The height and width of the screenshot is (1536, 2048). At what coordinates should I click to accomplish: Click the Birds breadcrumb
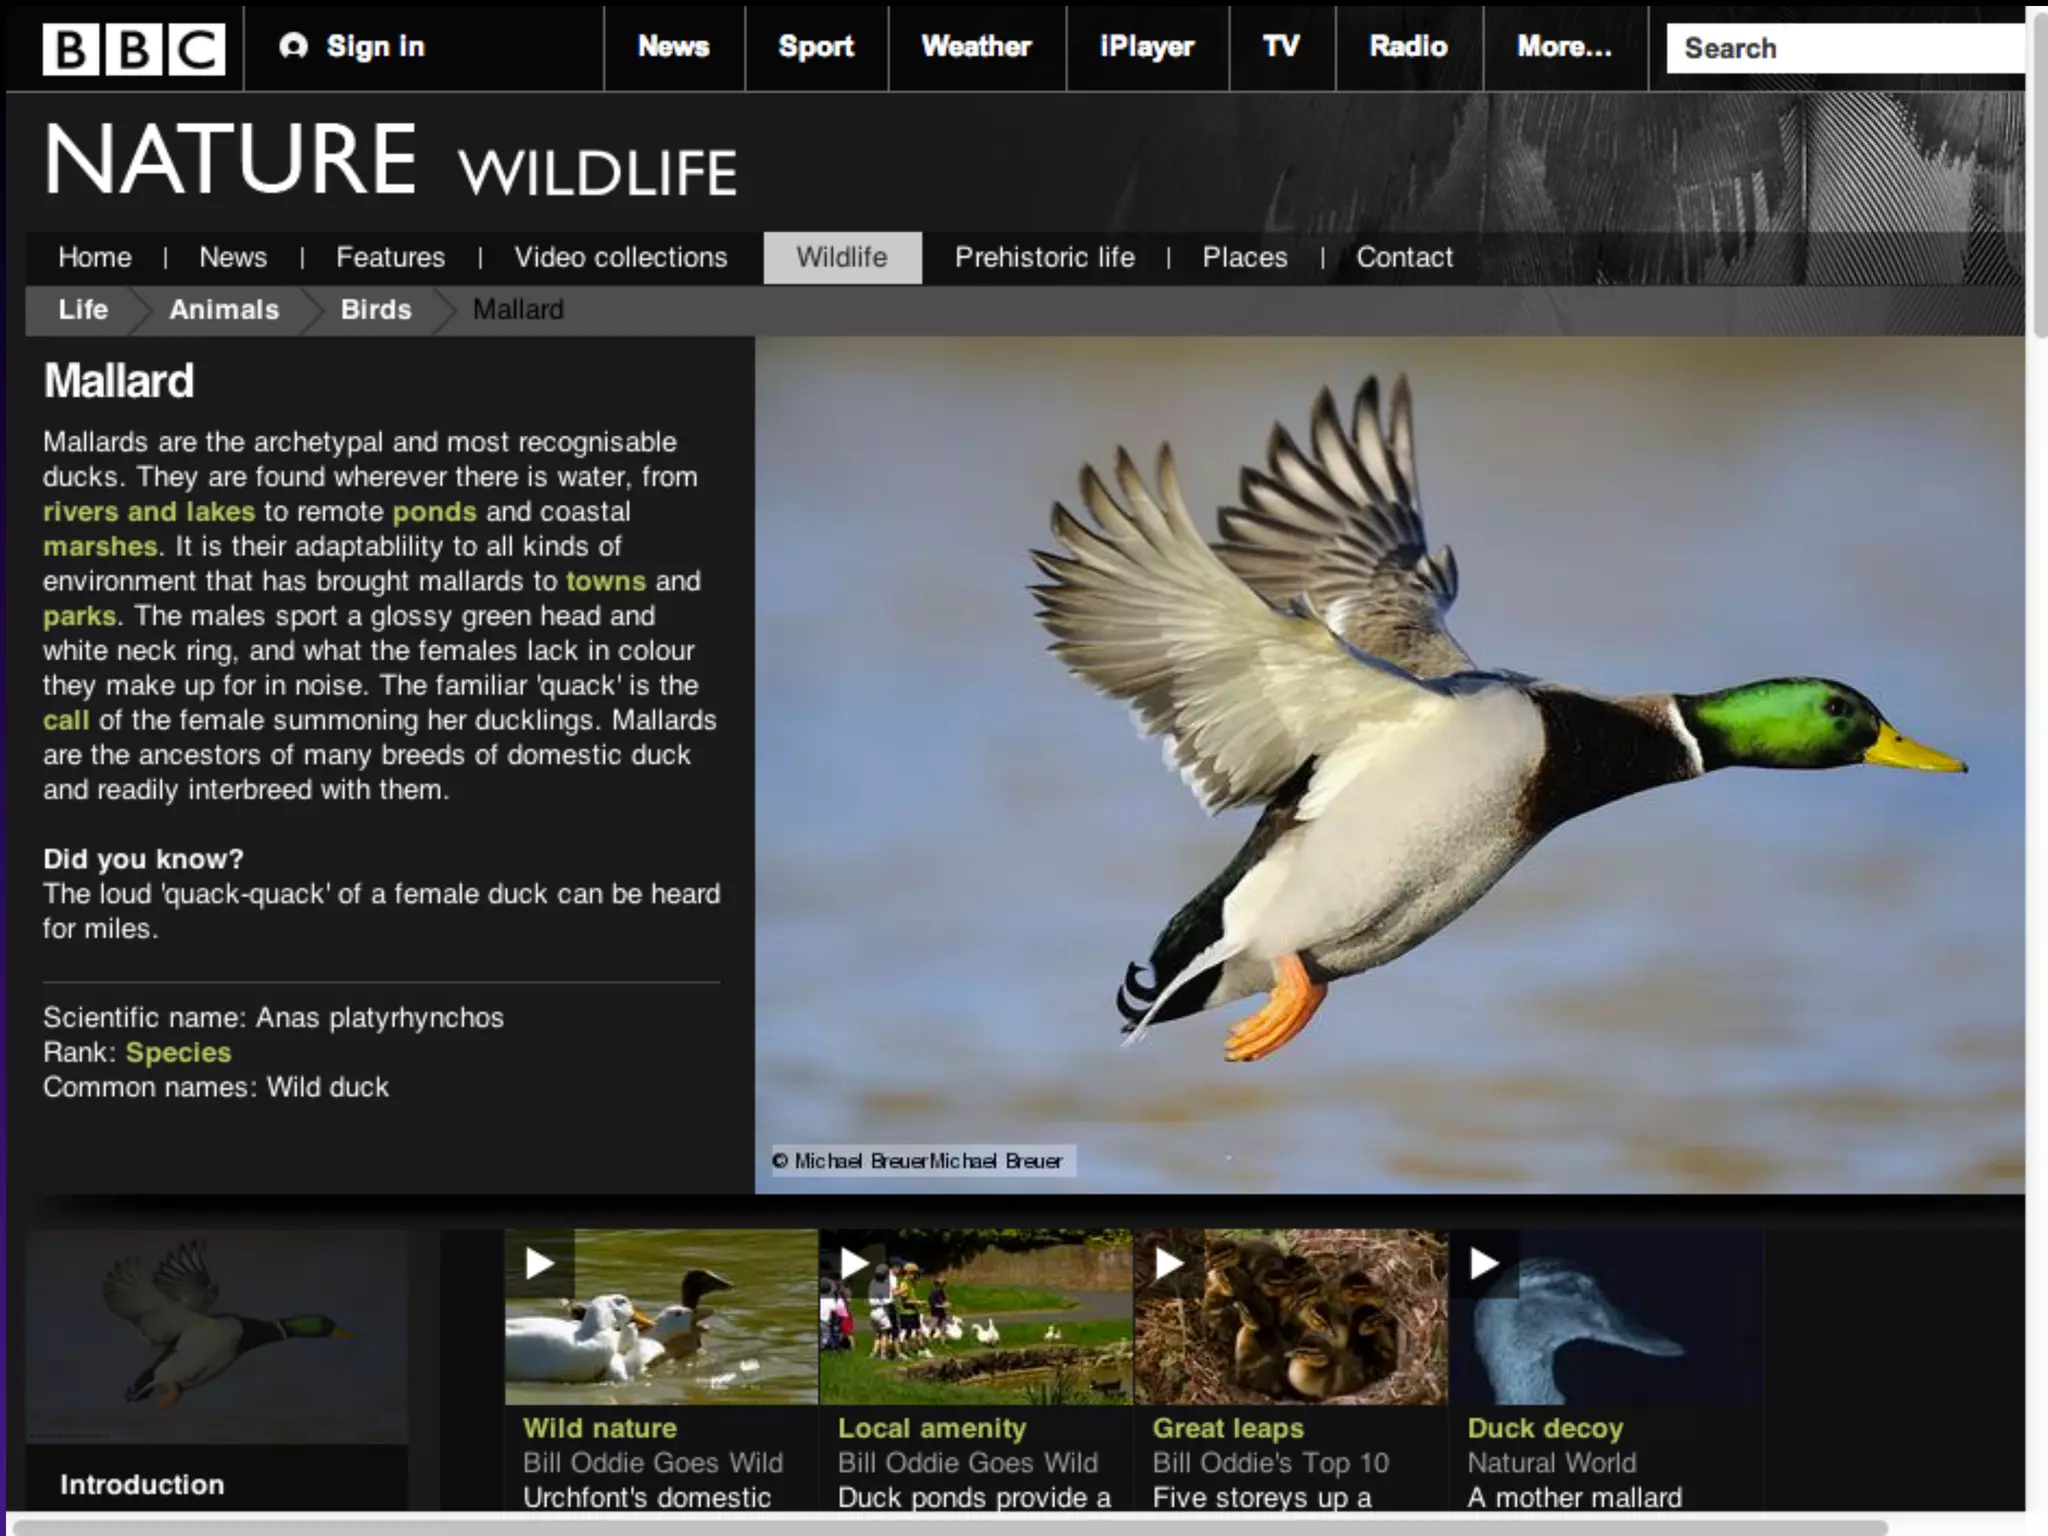375,310
